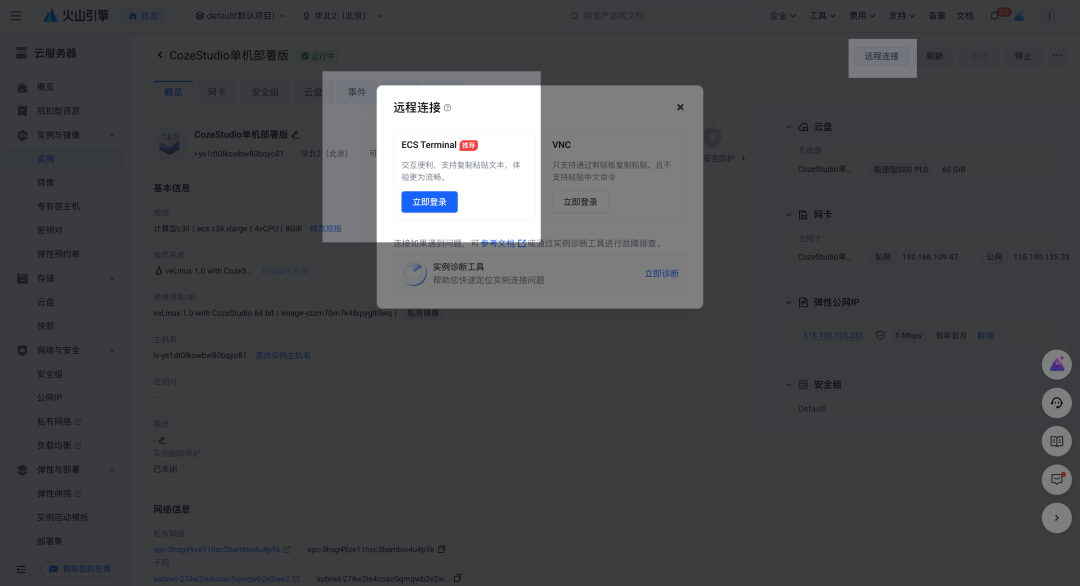Viewport: 1080px width, 586px height.
Task: Click the edit pencil under 描述
Action: [162, 440]
